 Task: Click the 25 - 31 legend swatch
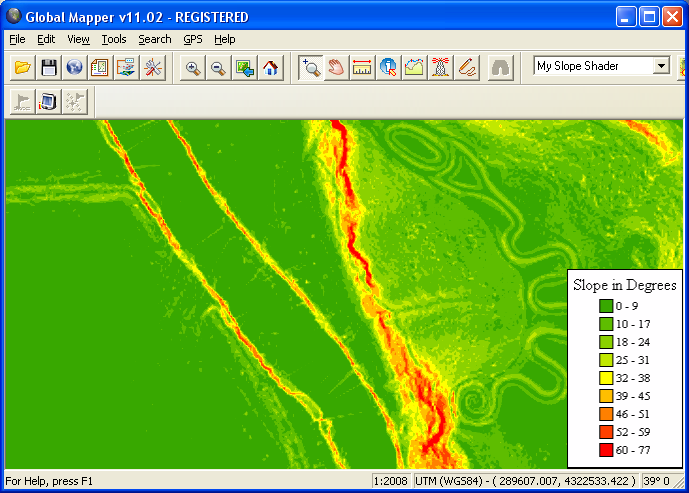coord(606,360)
